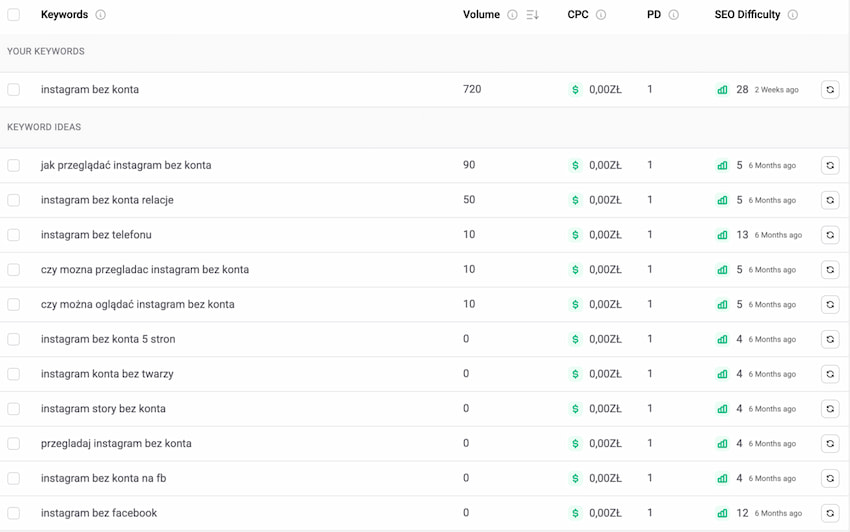This screenshot has width=850, height=532.
Task: Open info icon next to Volume header
Action: [512, 15]
